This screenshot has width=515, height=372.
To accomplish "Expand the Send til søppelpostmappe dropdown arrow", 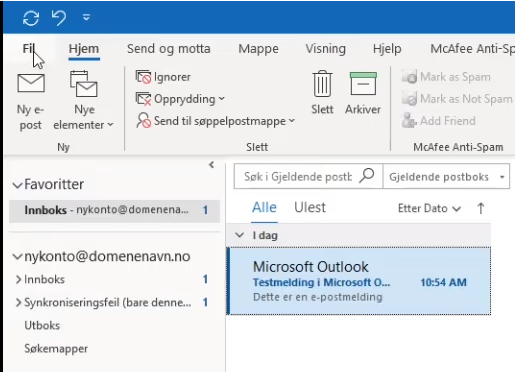I will [292, 121].
